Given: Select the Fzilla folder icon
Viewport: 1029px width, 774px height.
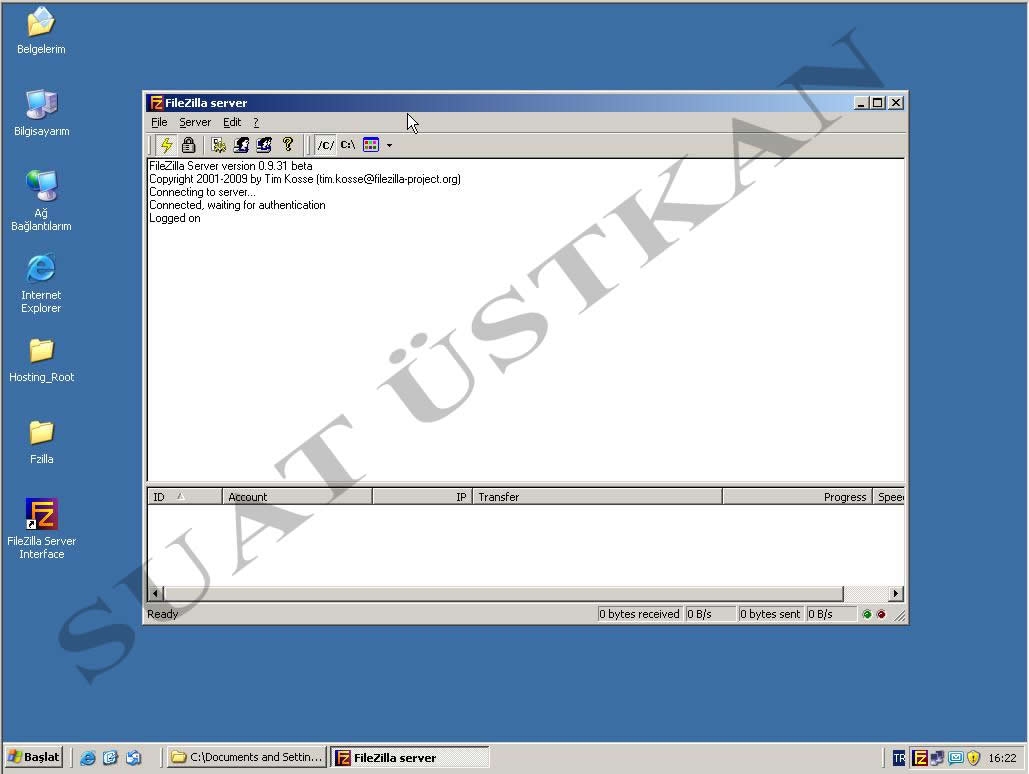Looking at the screenshot, I should pos(41,442).
